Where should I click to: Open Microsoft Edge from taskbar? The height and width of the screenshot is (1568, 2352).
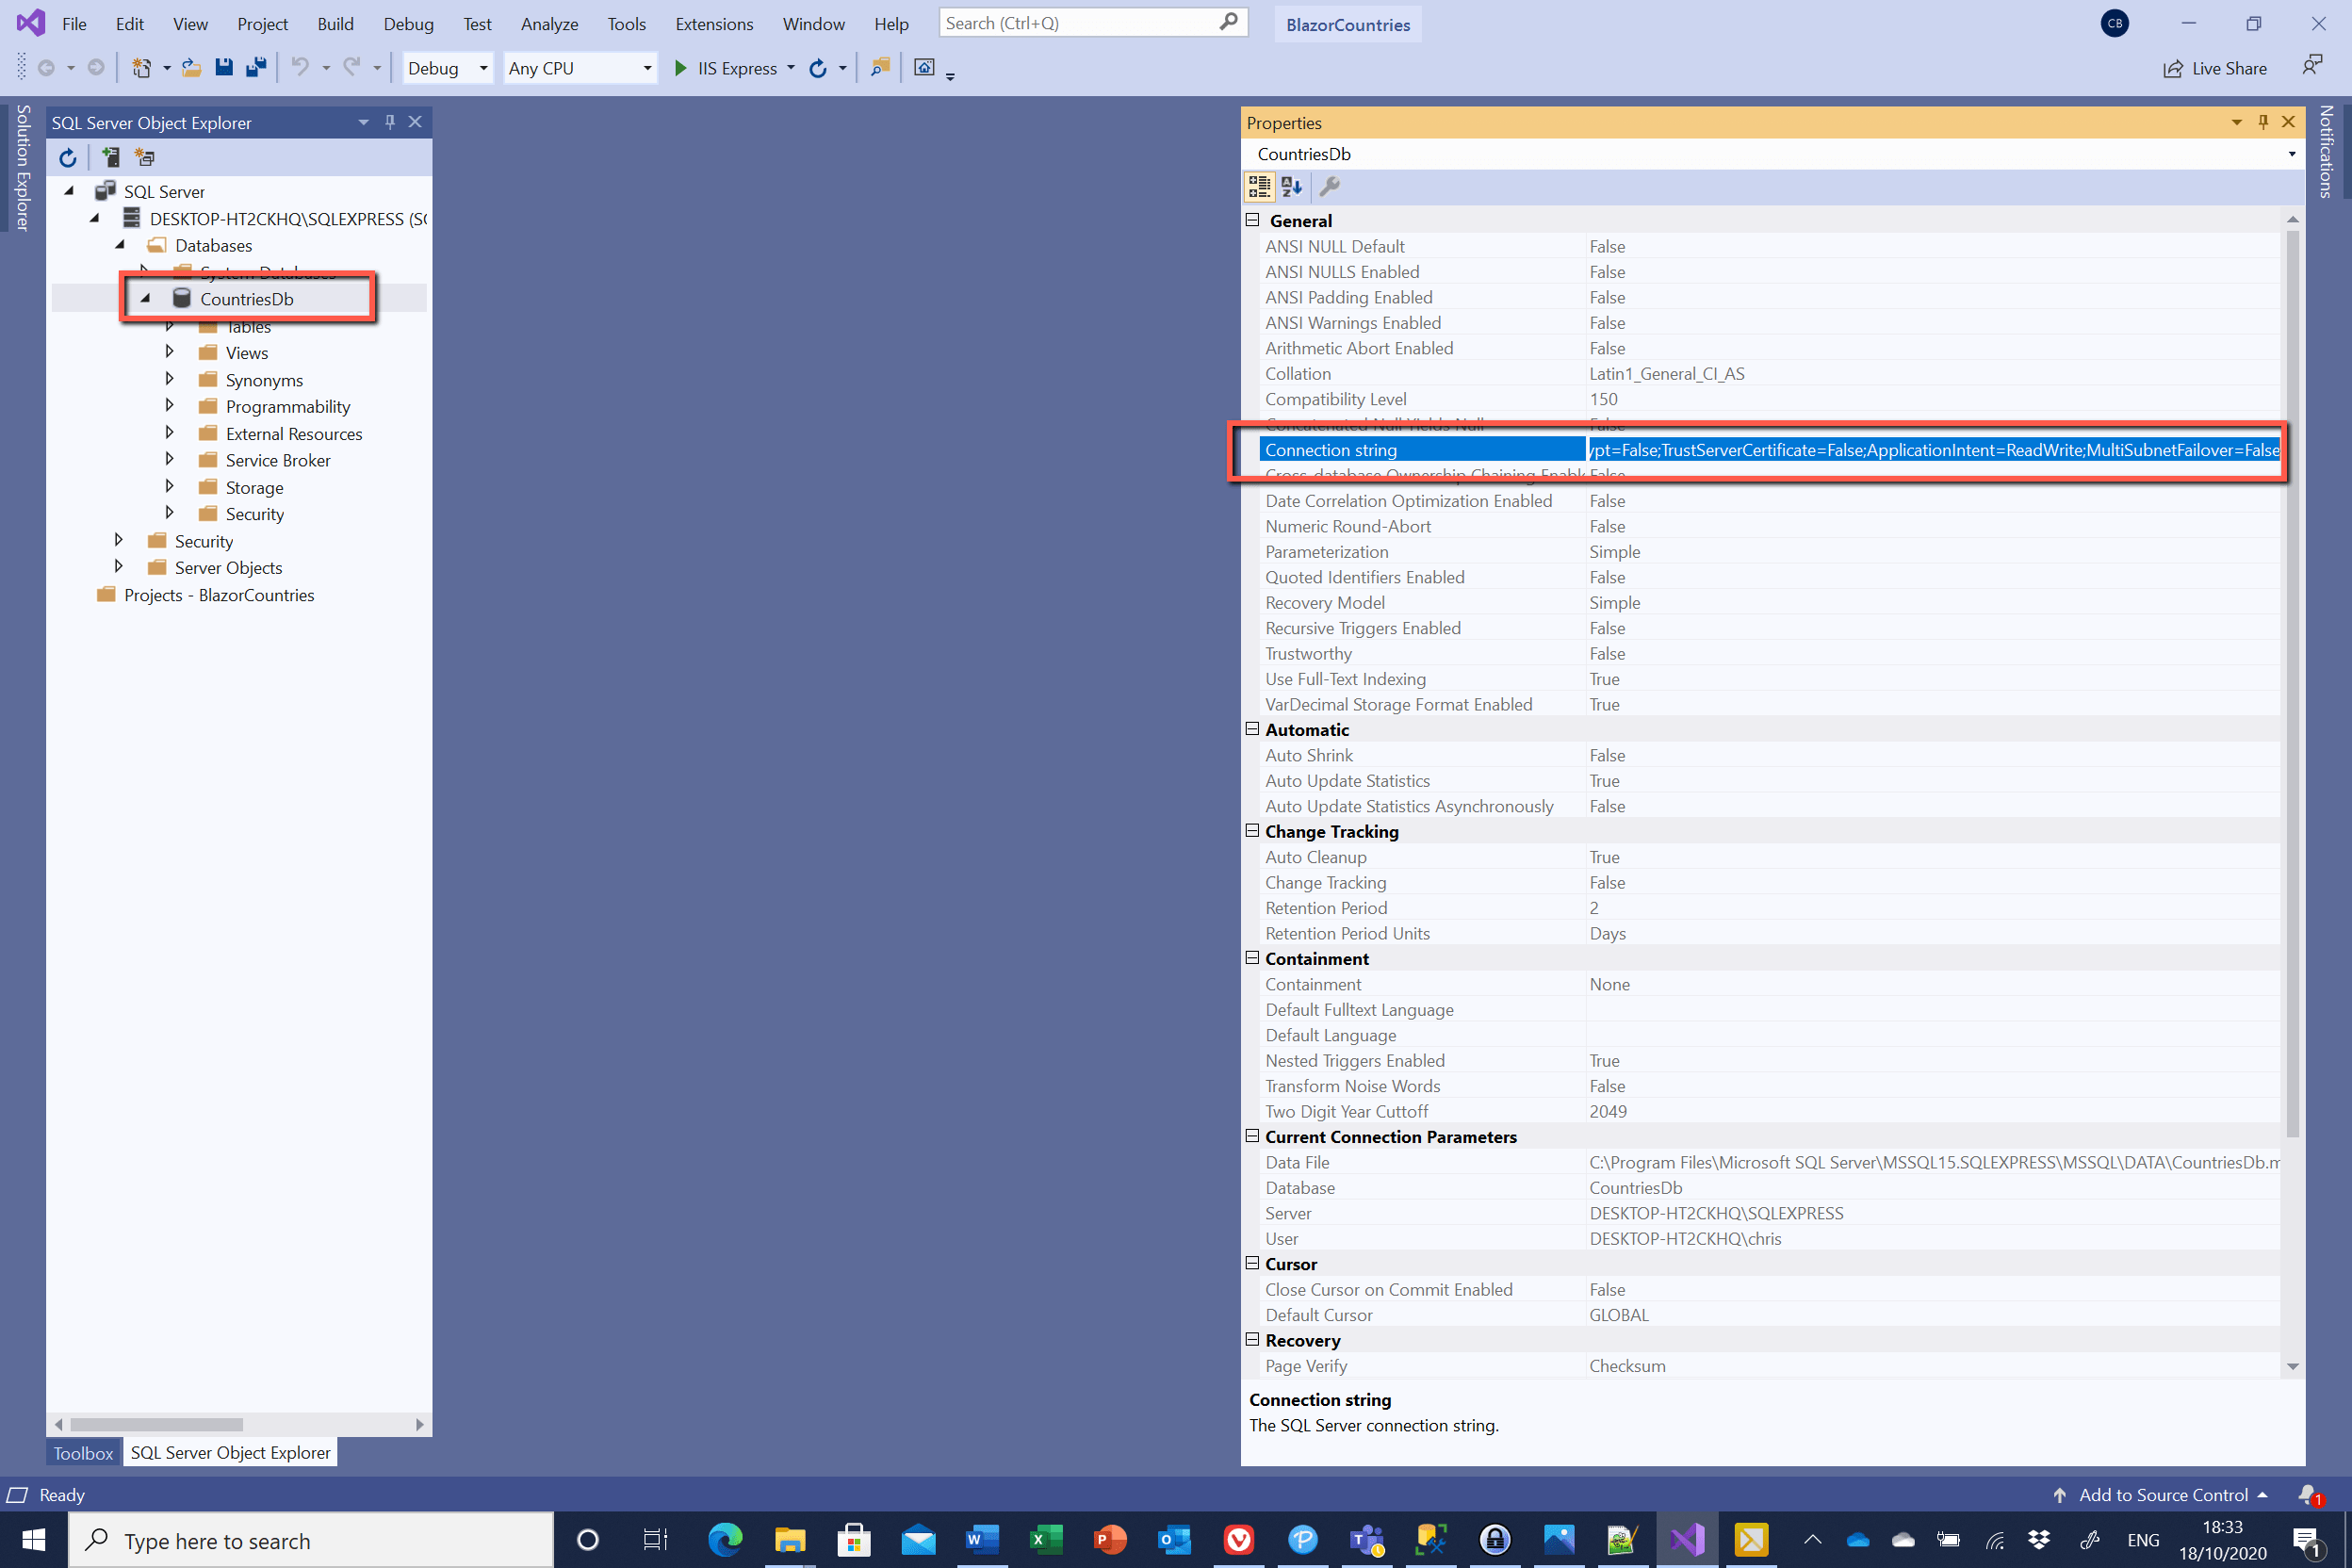click(x=725, y=1540)
